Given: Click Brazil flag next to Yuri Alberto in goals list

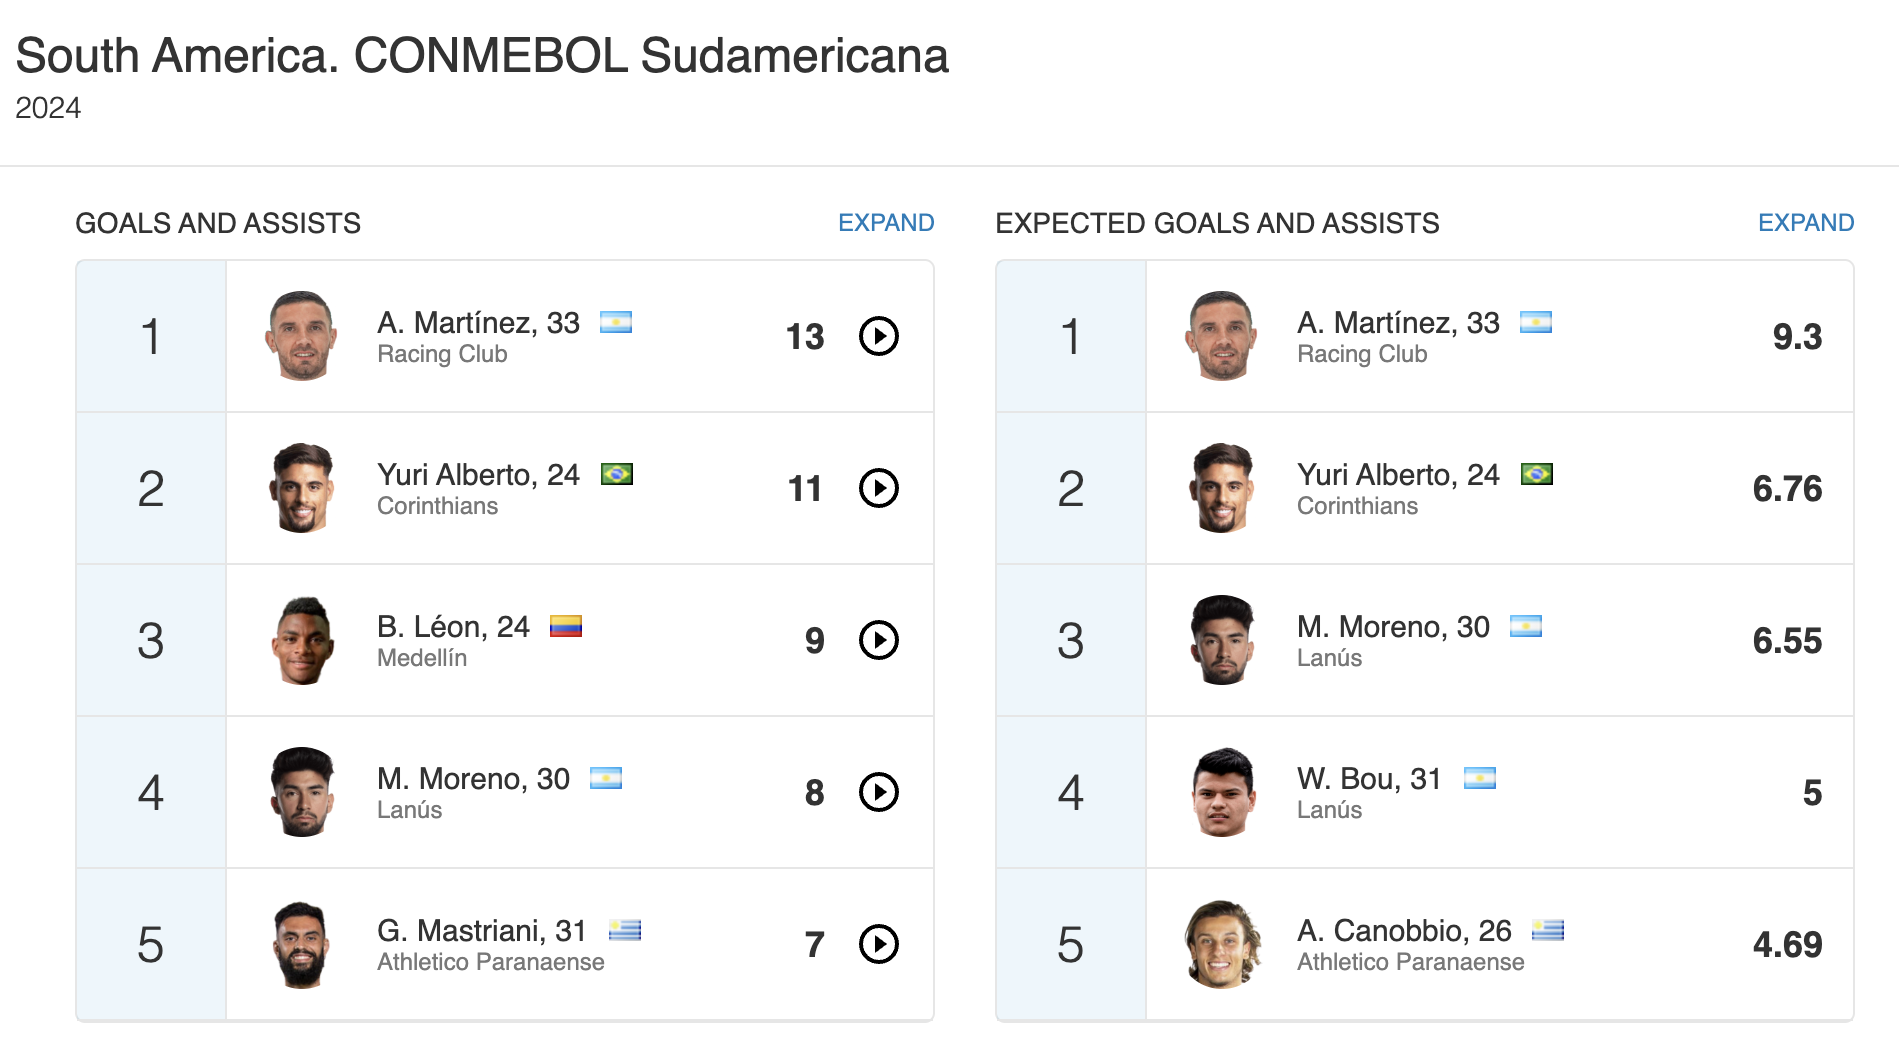Looking at the screenshot, I should click(616, 474).
